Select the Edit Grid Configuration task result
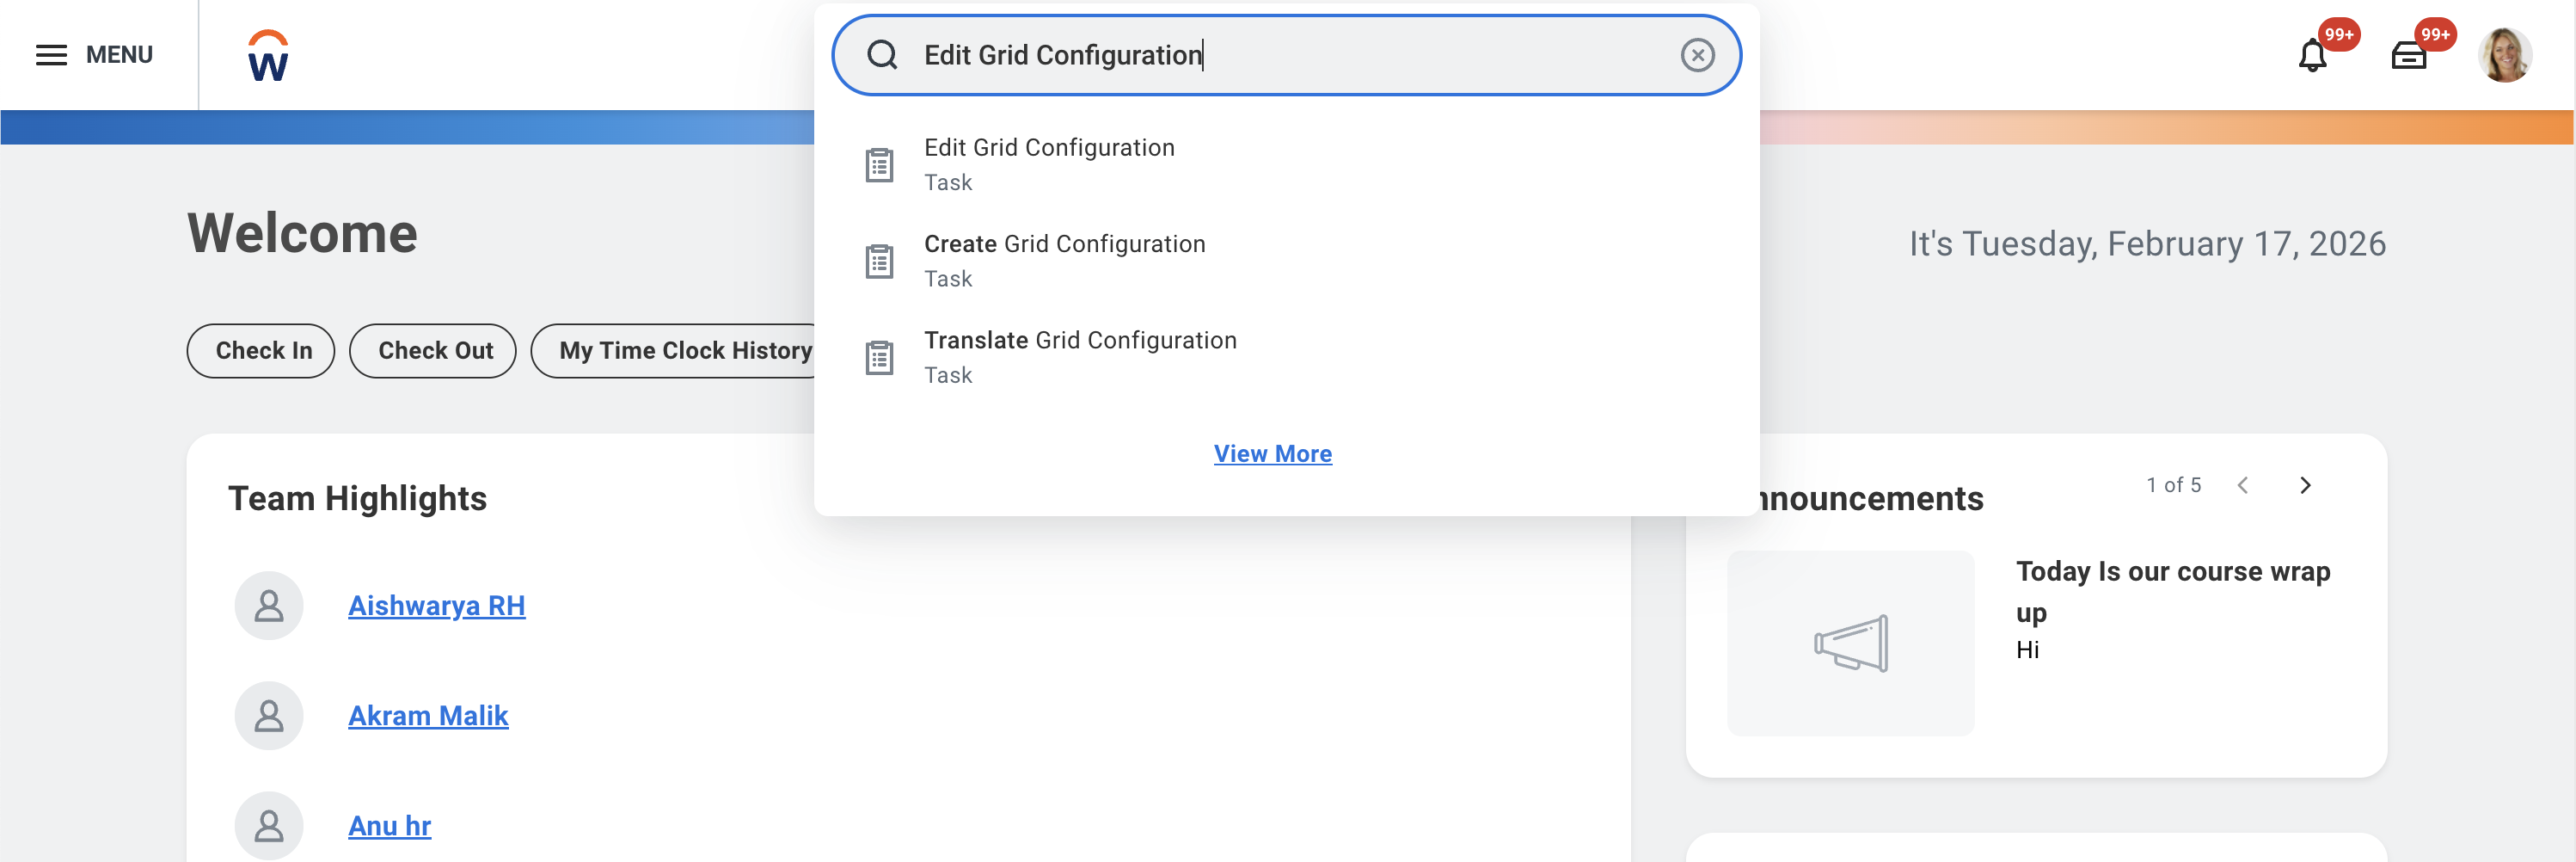The width and height of the screenshot is (2576, 862). coord(1048,163)
